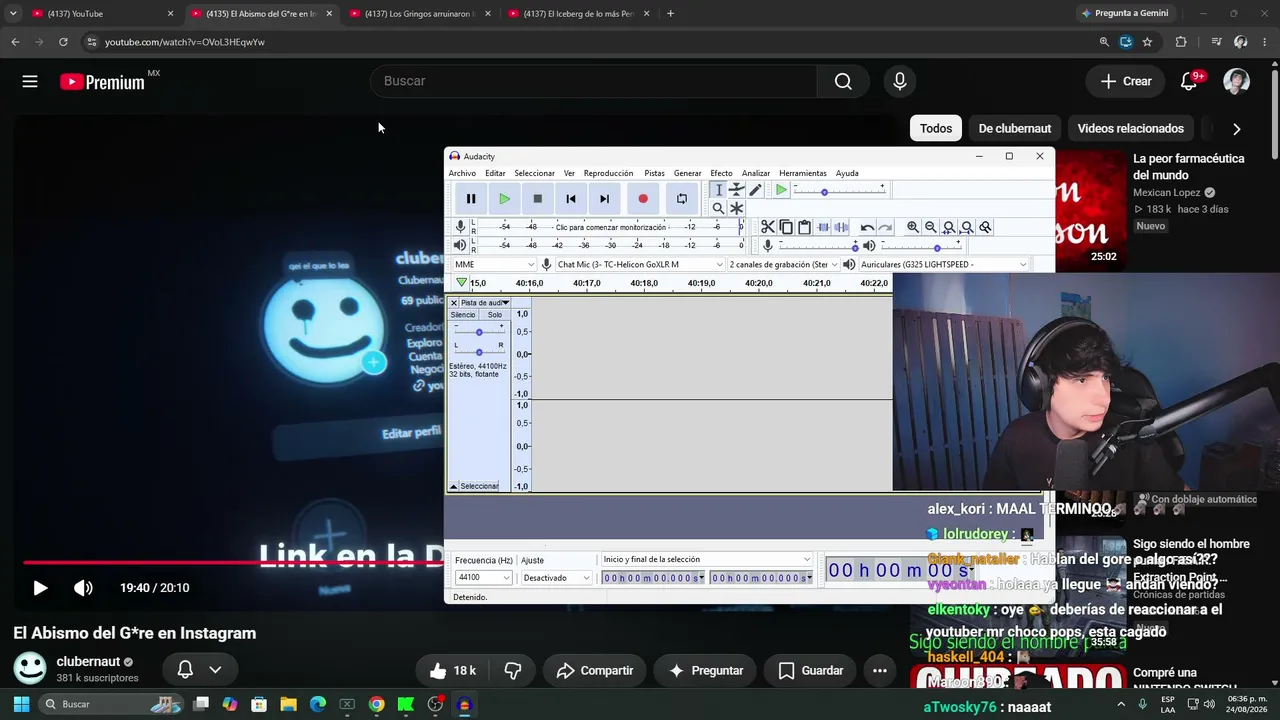Zoom in on the Audacity timeline
Viewport: 1280px width, 720px height.
913,227
